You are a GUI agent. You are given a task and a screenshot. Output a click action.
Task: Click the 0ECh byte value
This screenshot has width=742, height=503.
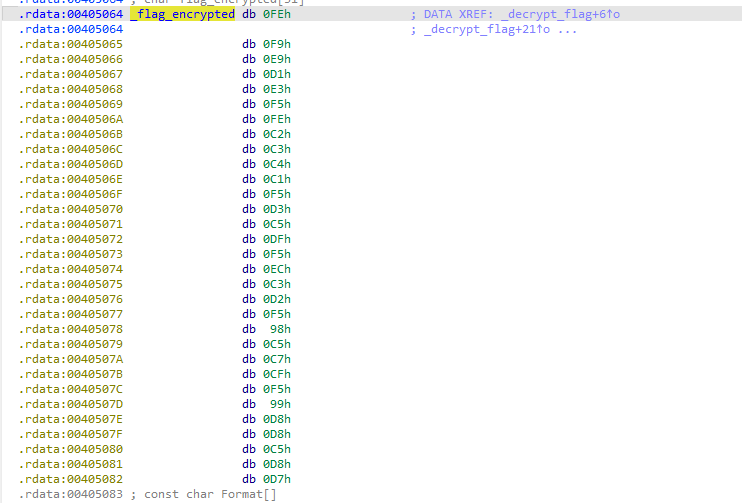coord(277,269)
